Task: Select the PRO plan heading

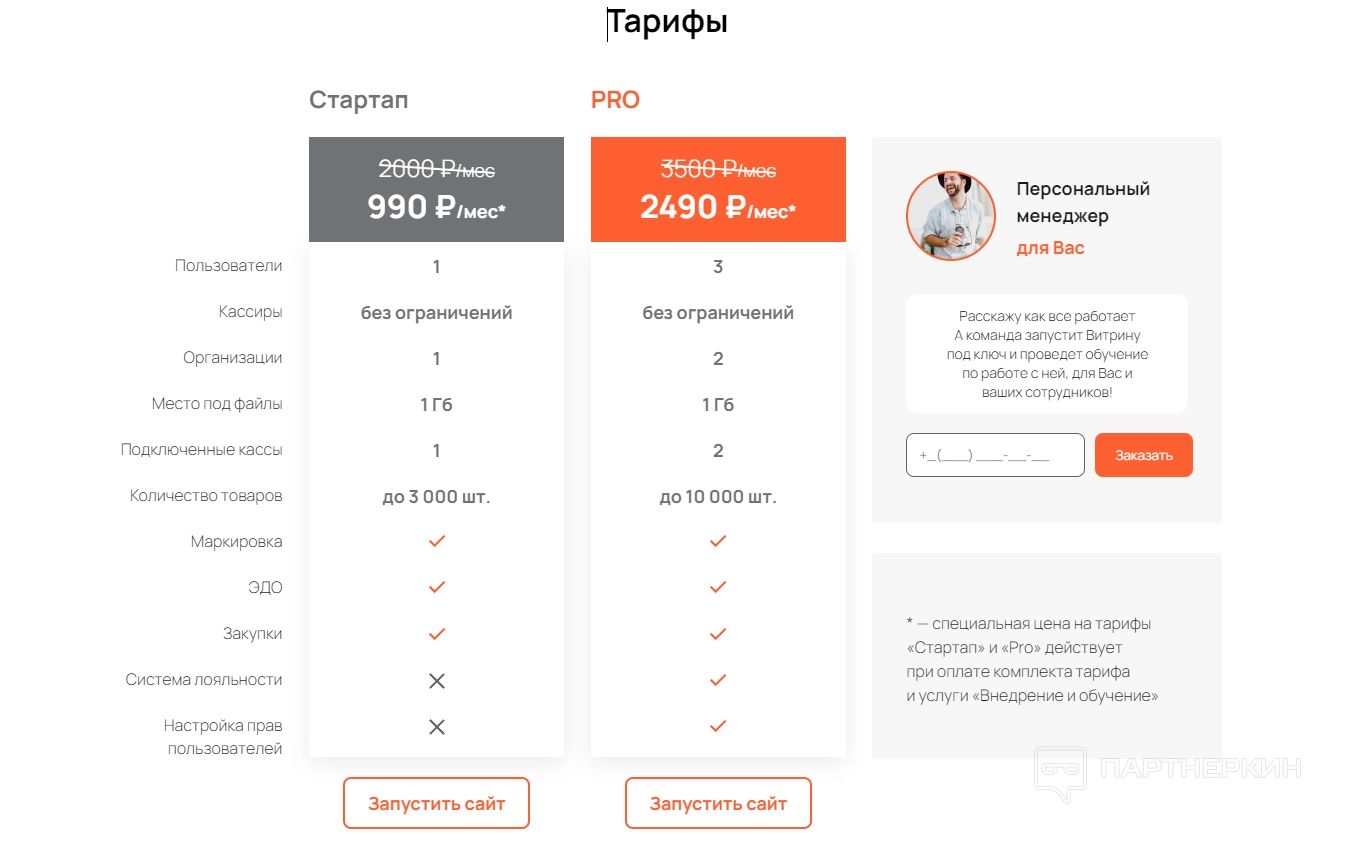Action: (x=615, y=100)
